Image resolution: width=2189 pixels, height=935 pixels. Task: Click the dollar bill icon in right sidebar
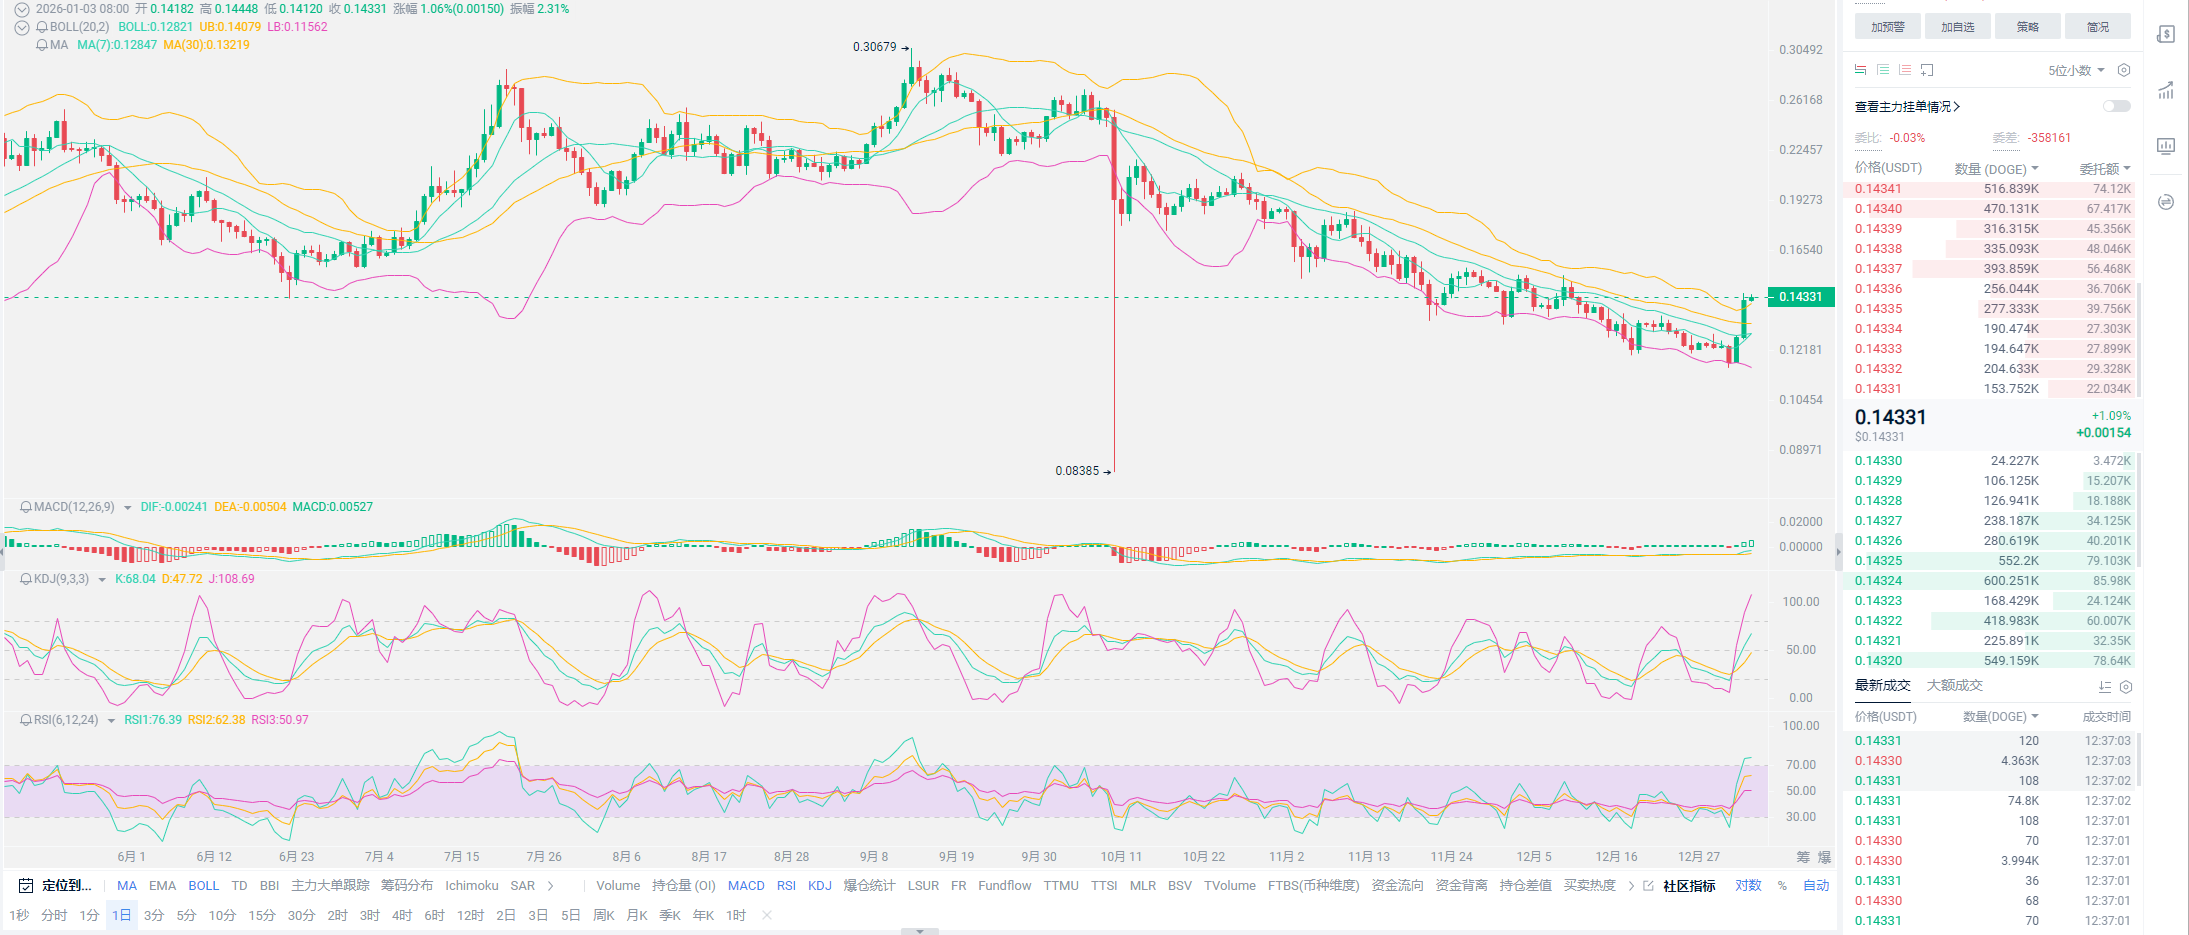click(x=2166, y=34)
